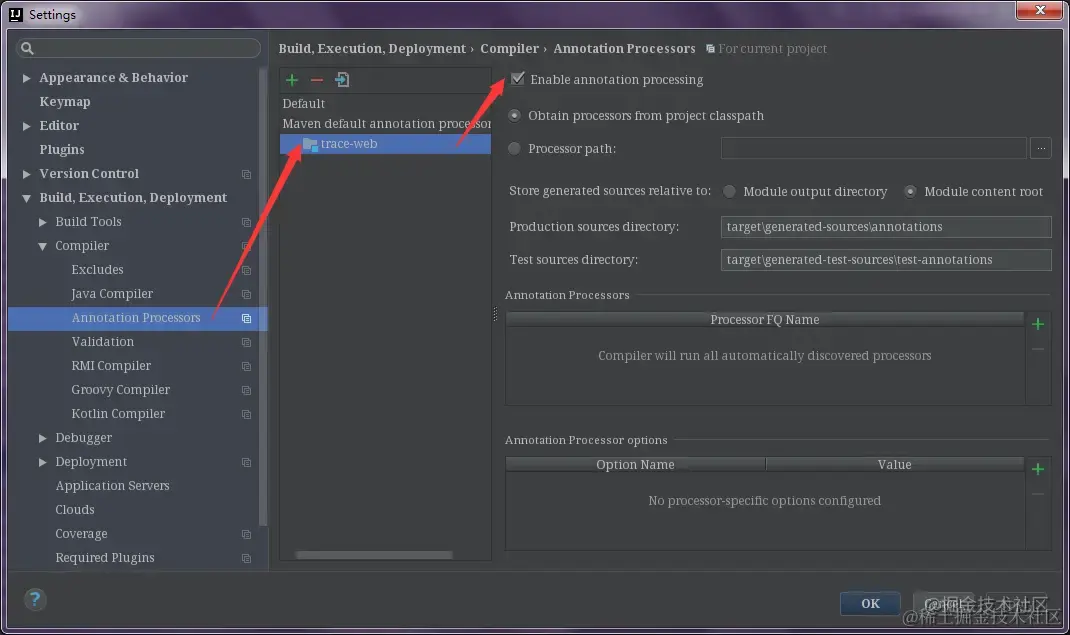Click project-level icon beside Annotation Processors
This screenshot has height=635, width=1070.
click(x=246, y=319)
